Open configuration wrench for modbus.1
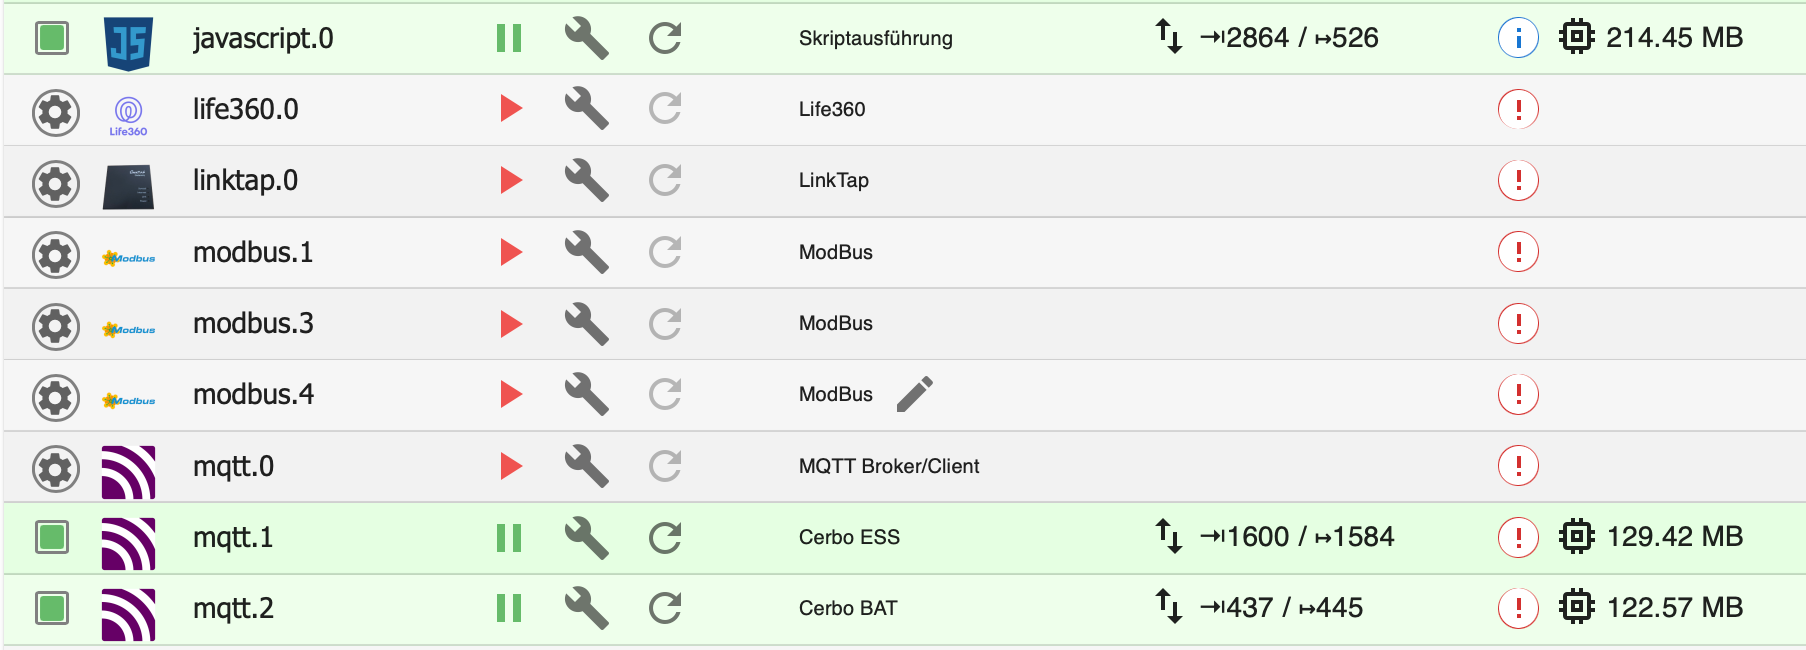The image size is (1806, 650). click(587, 252)
